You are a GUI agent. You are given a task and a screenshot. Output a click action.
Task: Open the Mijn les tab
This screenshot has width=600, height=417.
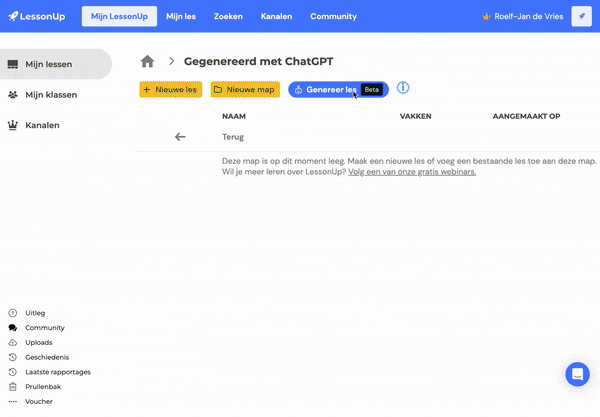click(181, 16)
